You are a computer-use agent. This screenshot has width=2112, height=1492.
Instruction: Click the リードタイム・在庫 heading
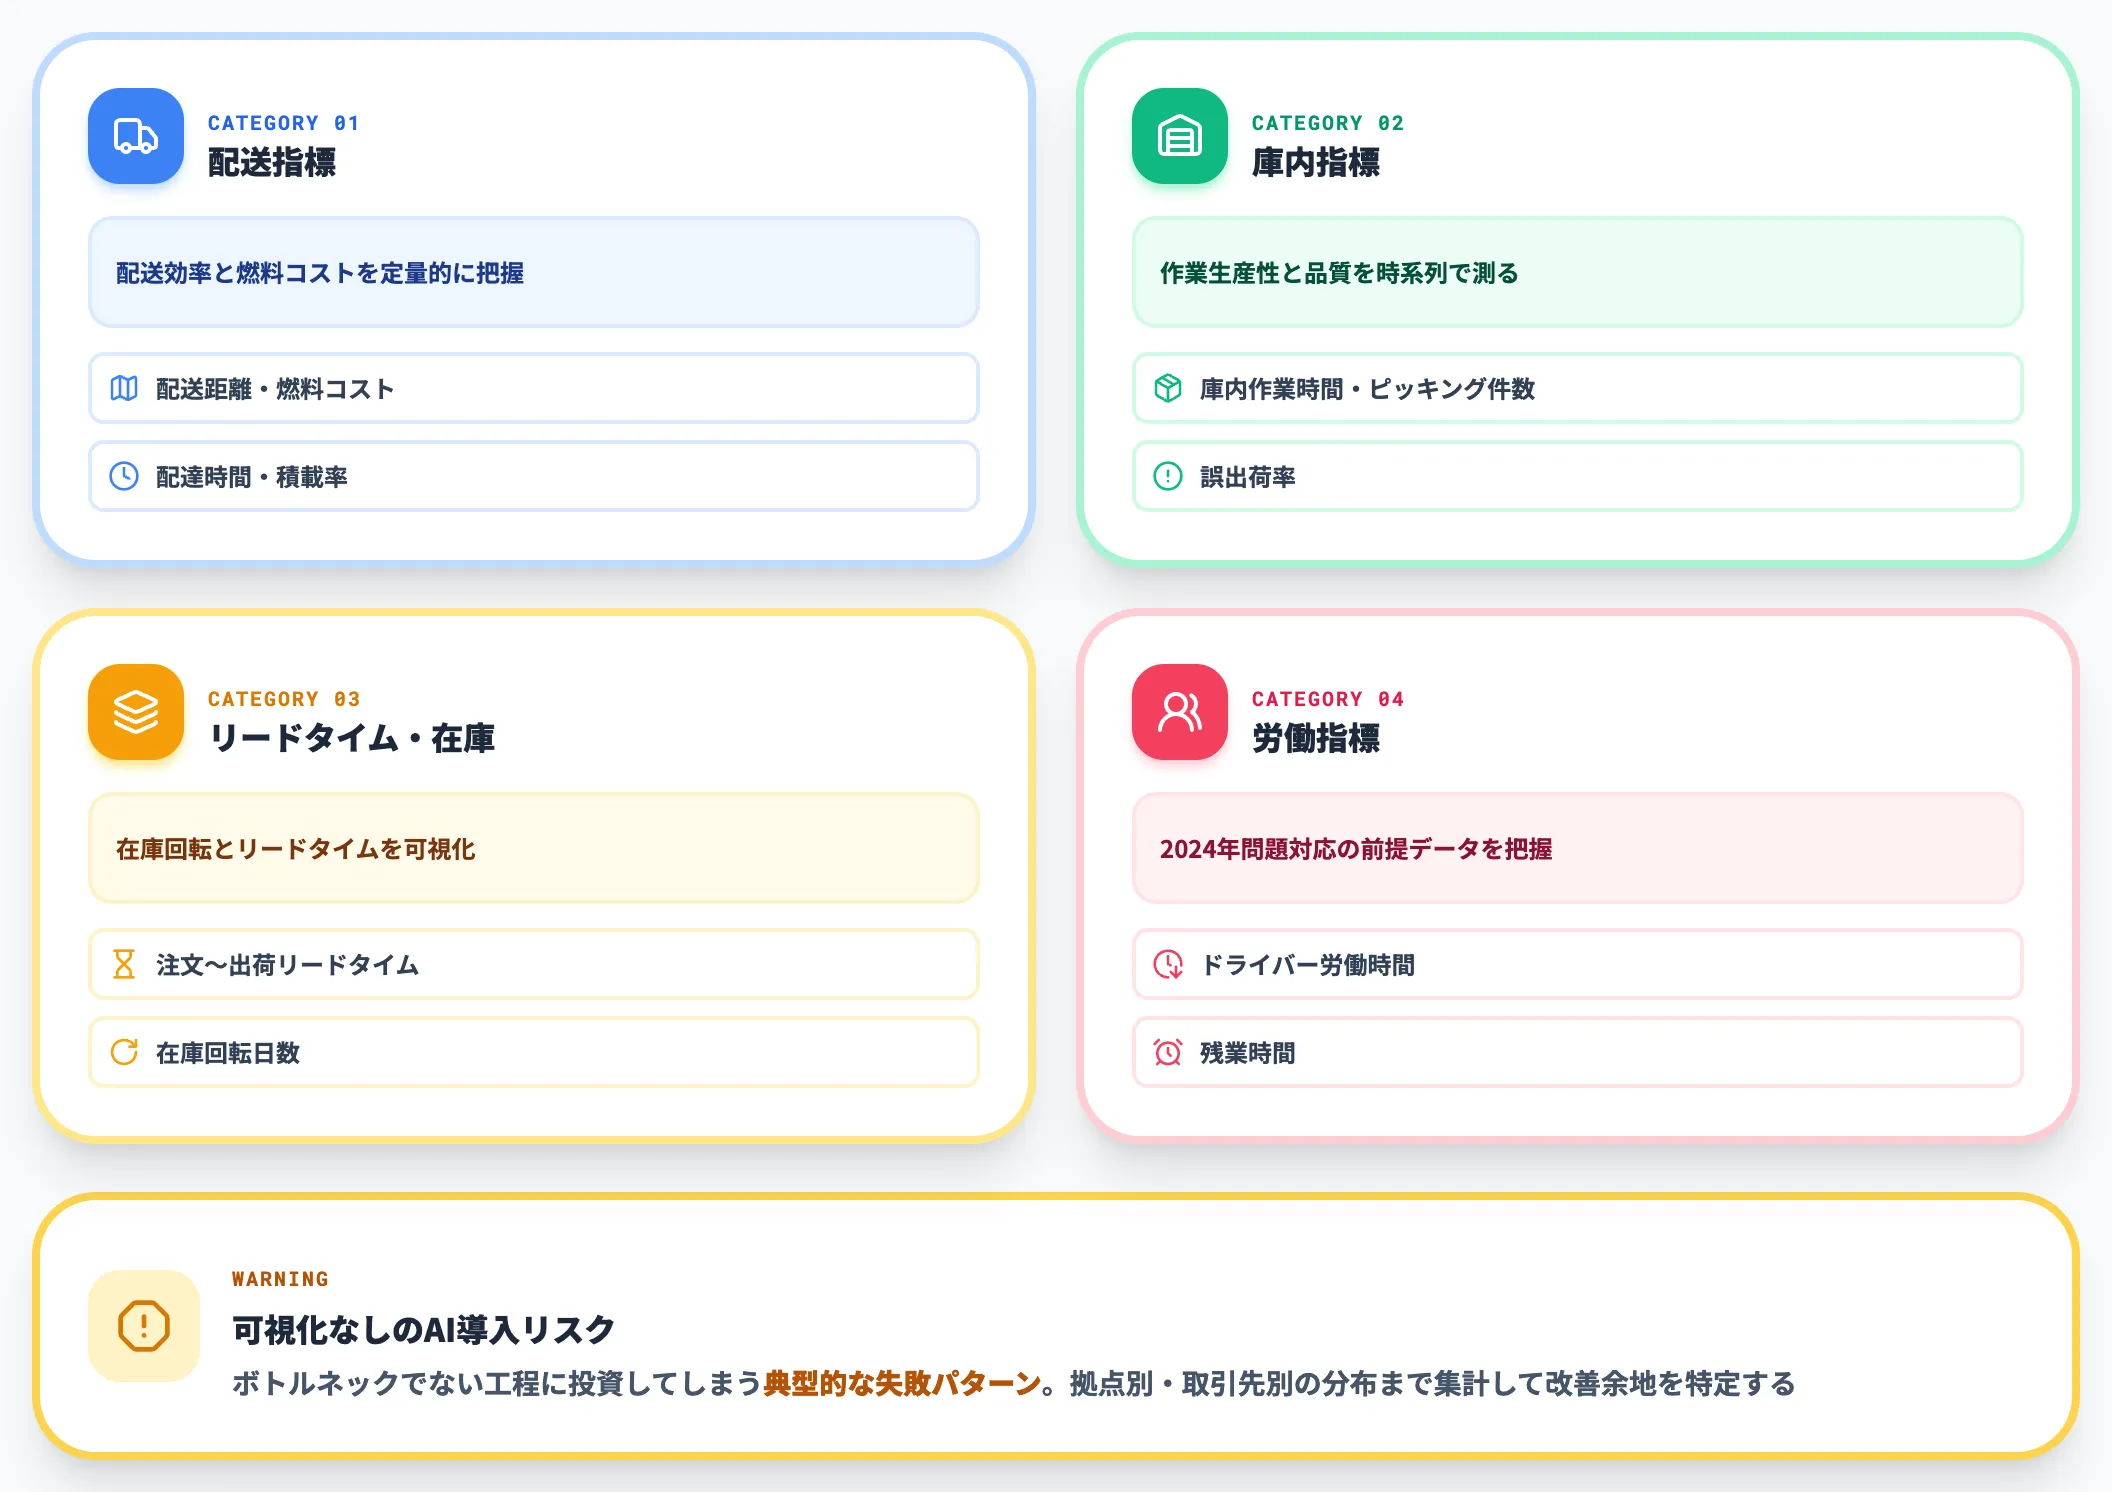click(351, 738)
